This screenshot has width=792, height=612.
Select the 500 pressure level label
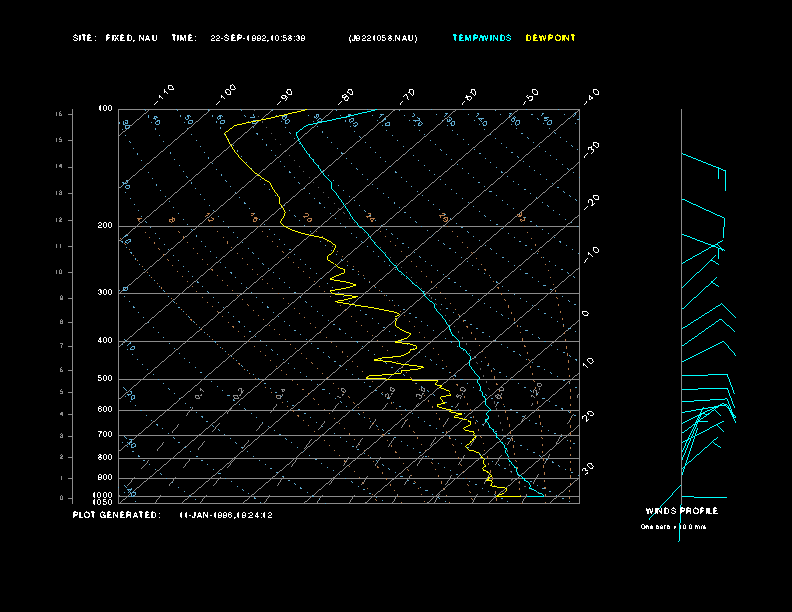pos(105,379)
